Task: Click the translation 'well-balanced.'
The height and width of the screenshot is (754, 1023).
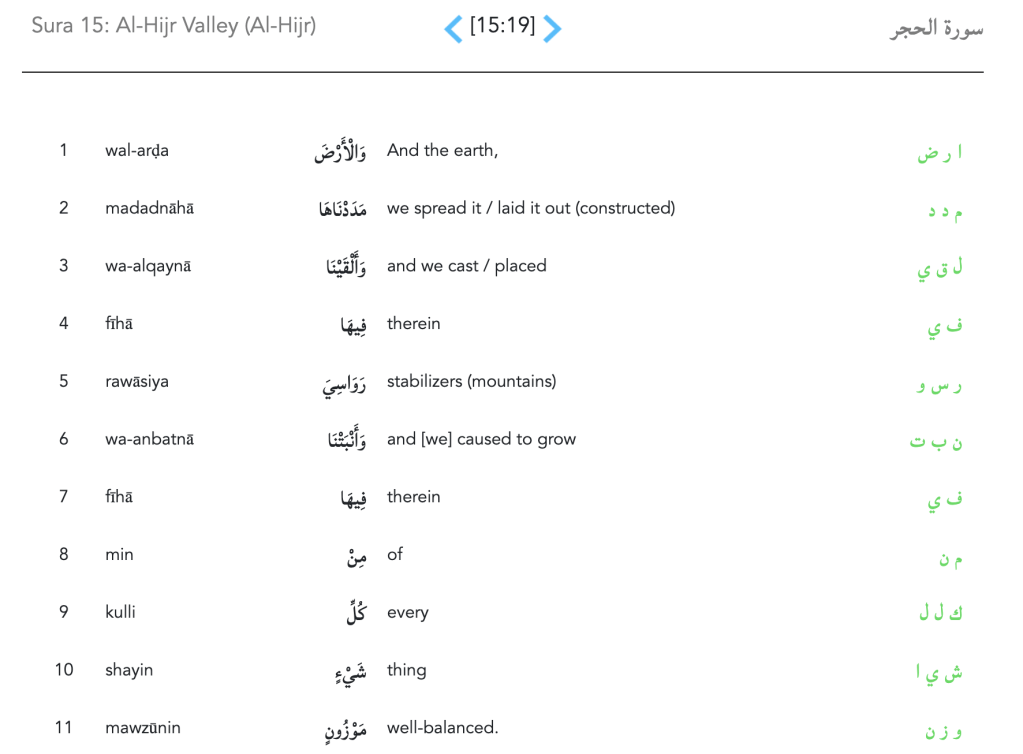Action: (x=443, y=727)
